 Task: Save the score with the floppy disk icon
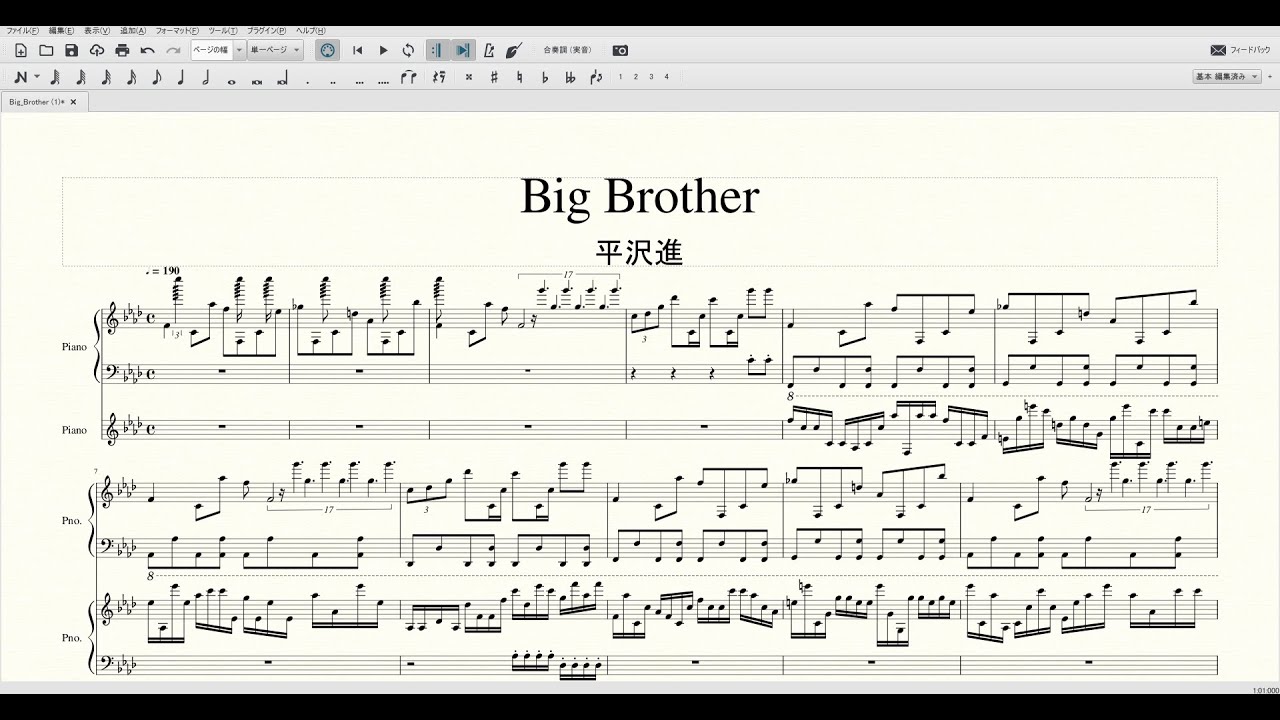coord(71,50)
